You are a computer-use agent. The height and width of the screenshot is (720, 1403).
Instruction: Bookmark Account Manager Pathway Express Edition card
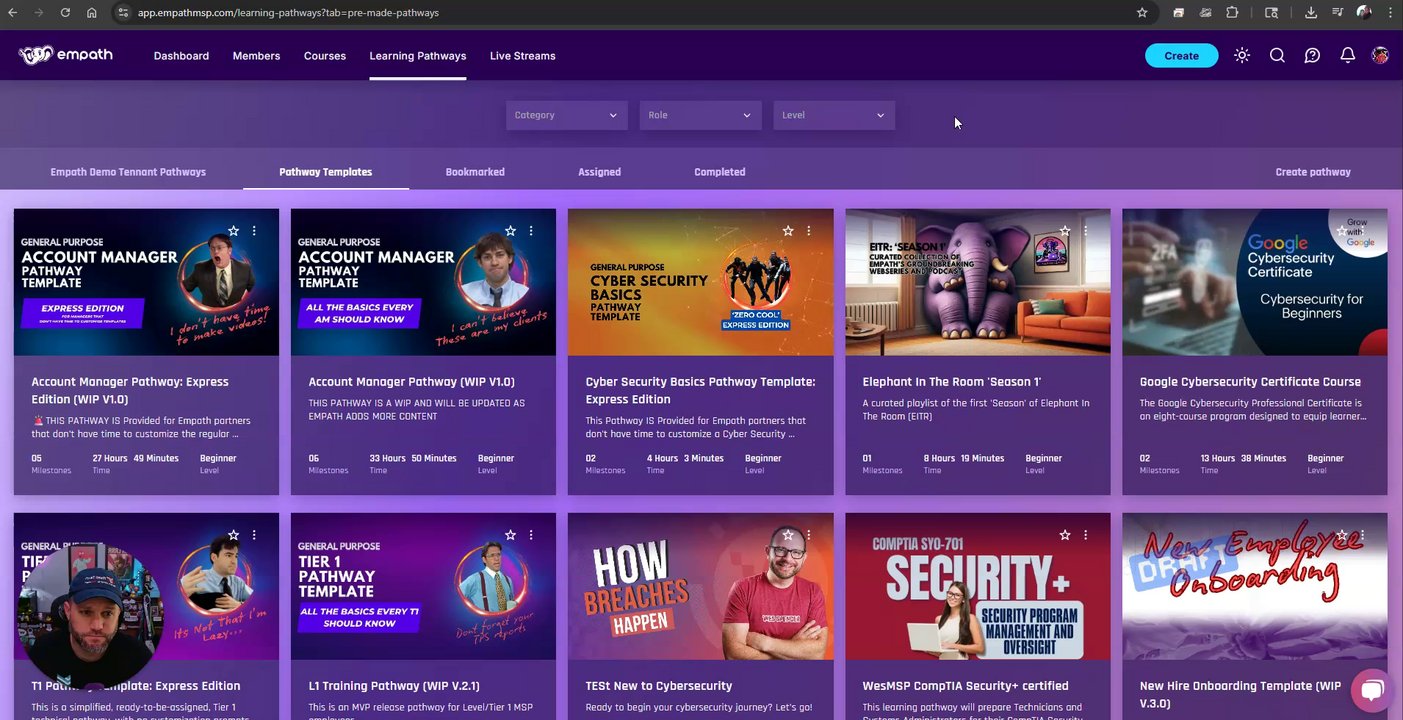(x=233, y=231)
